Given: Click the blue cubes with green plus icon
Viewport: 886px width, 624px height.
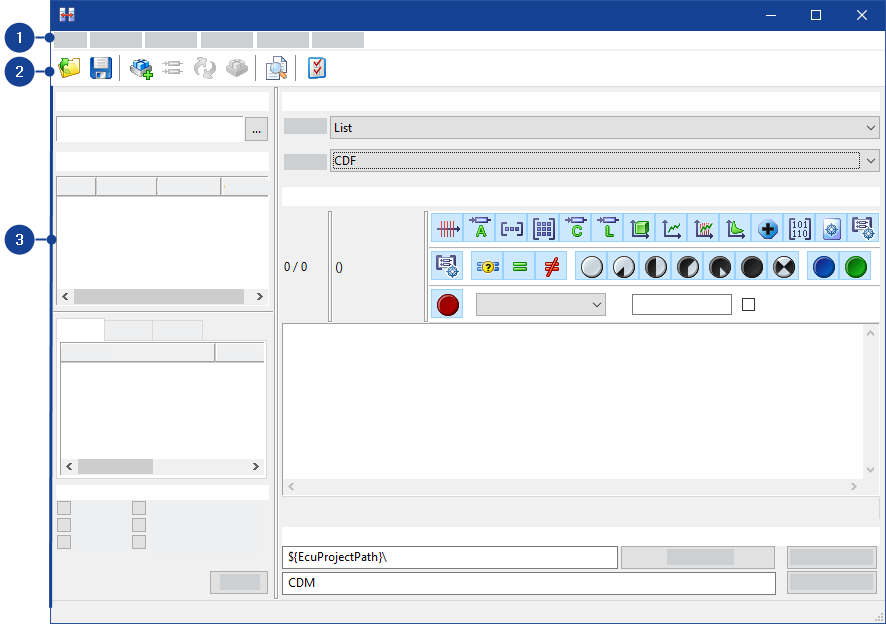Looking at the screenshot, I should tap(141, 68).
